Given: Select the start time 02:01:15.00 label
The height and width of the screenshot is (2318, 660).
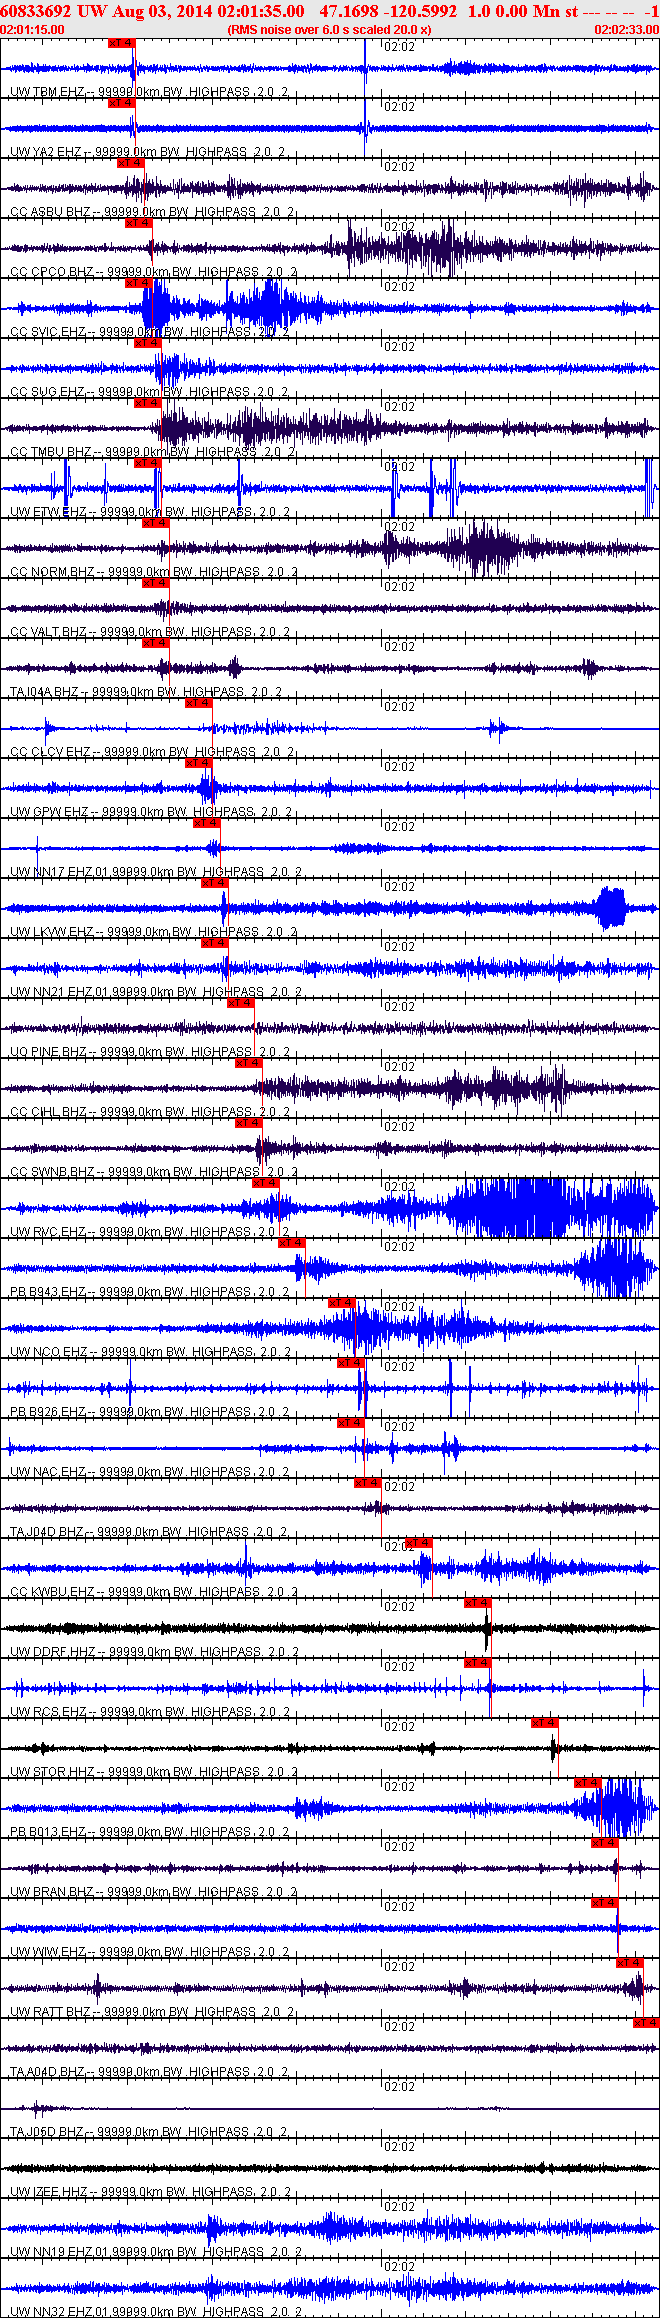Looking at the screenshot, I should pos(32,30).
